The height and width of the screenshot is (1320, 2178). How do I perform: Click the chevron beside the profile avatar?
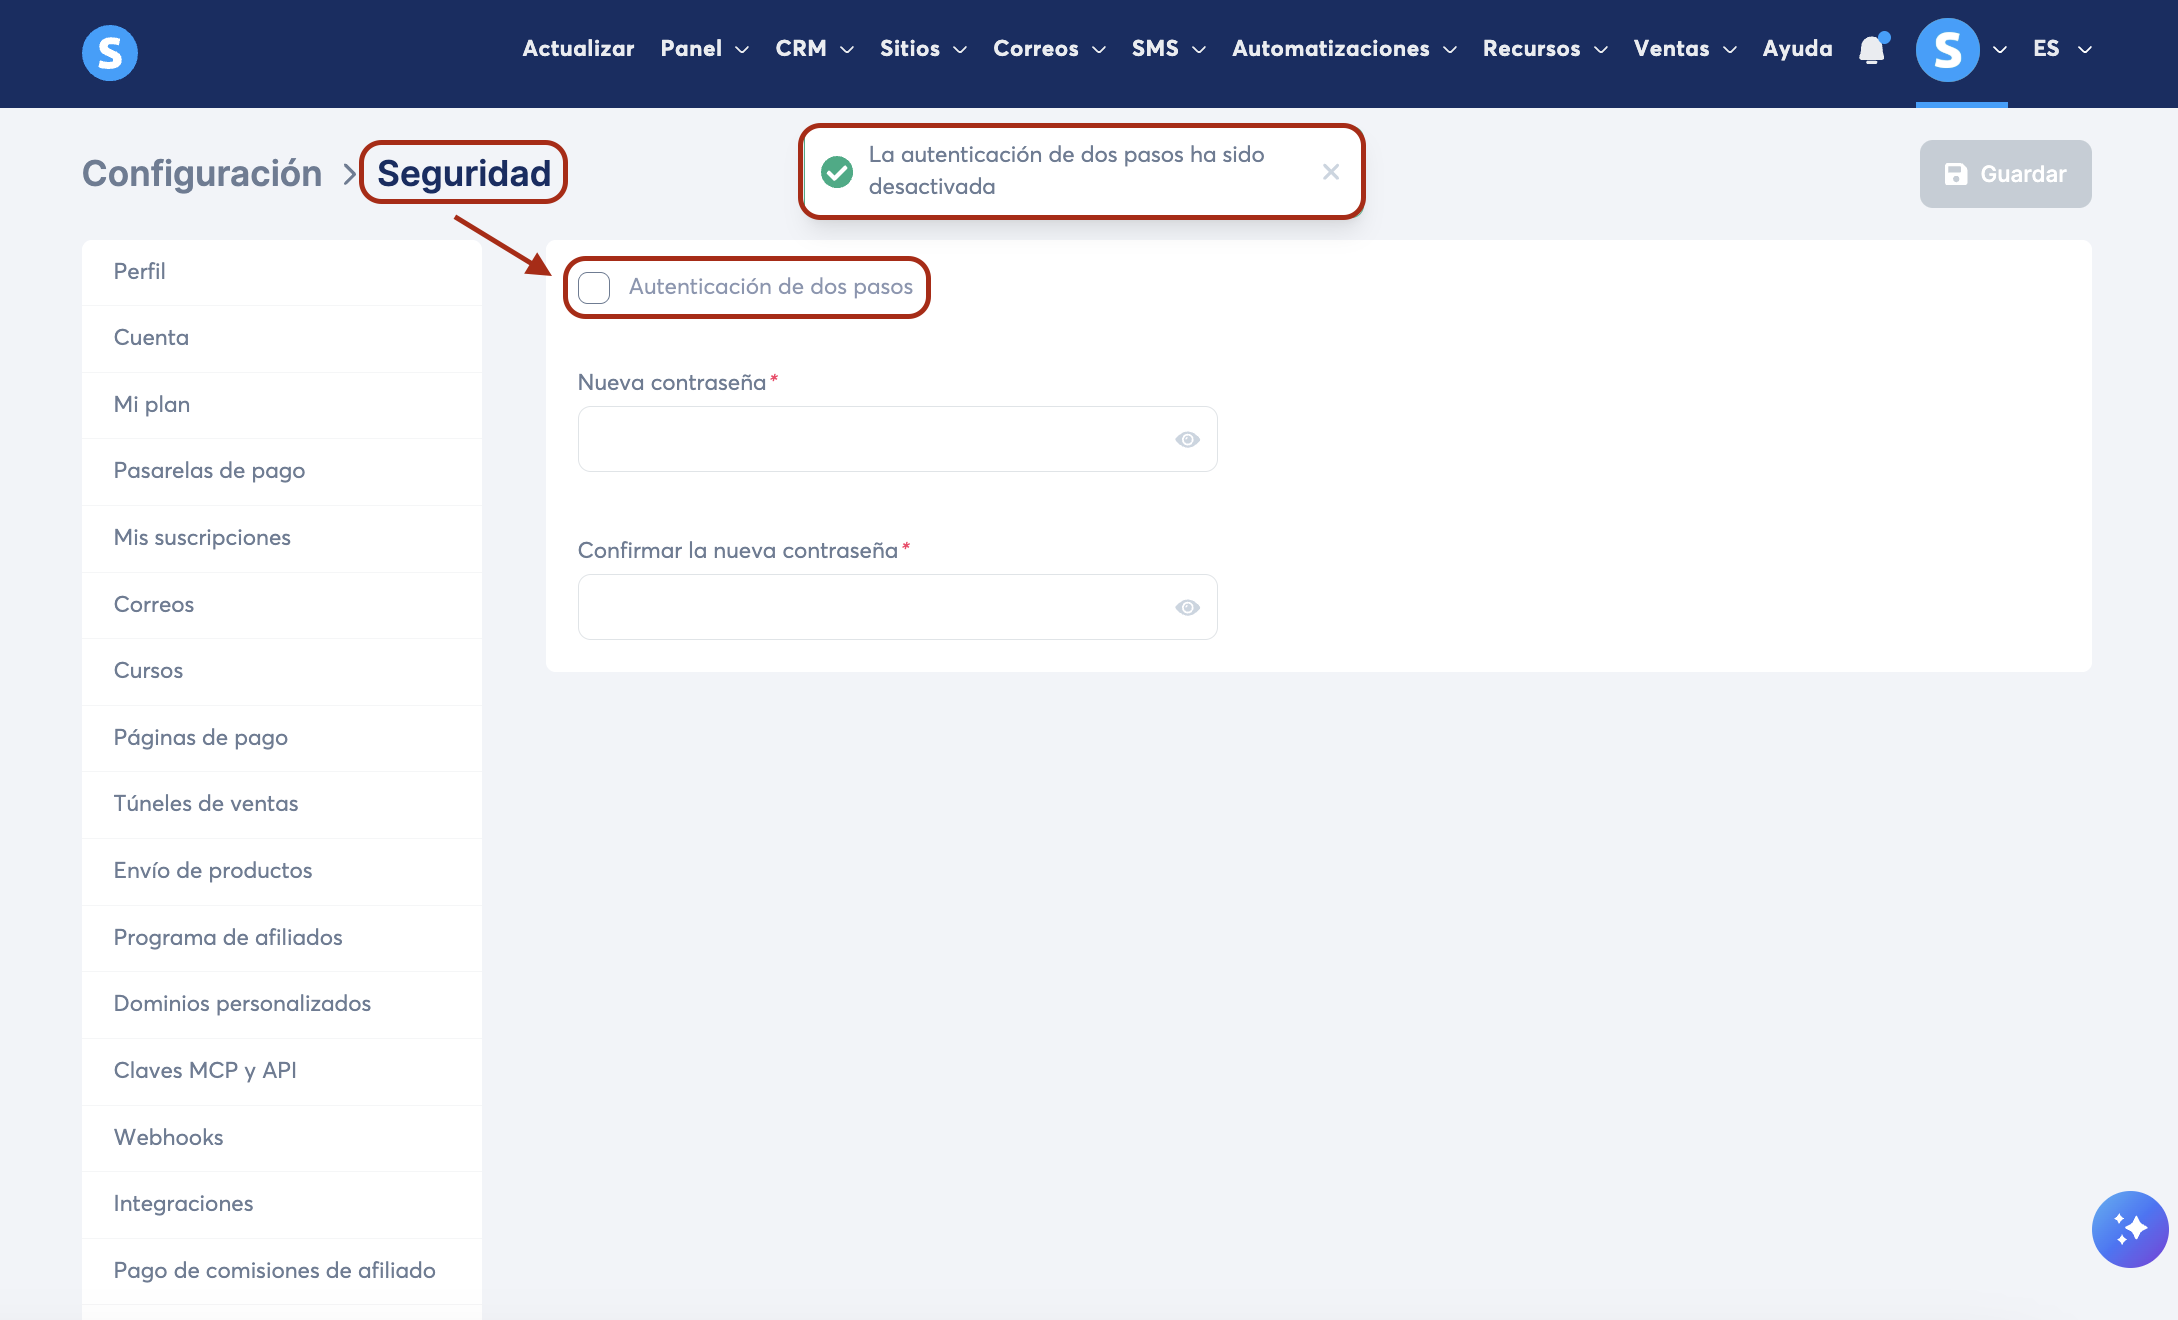[2000, 50]
